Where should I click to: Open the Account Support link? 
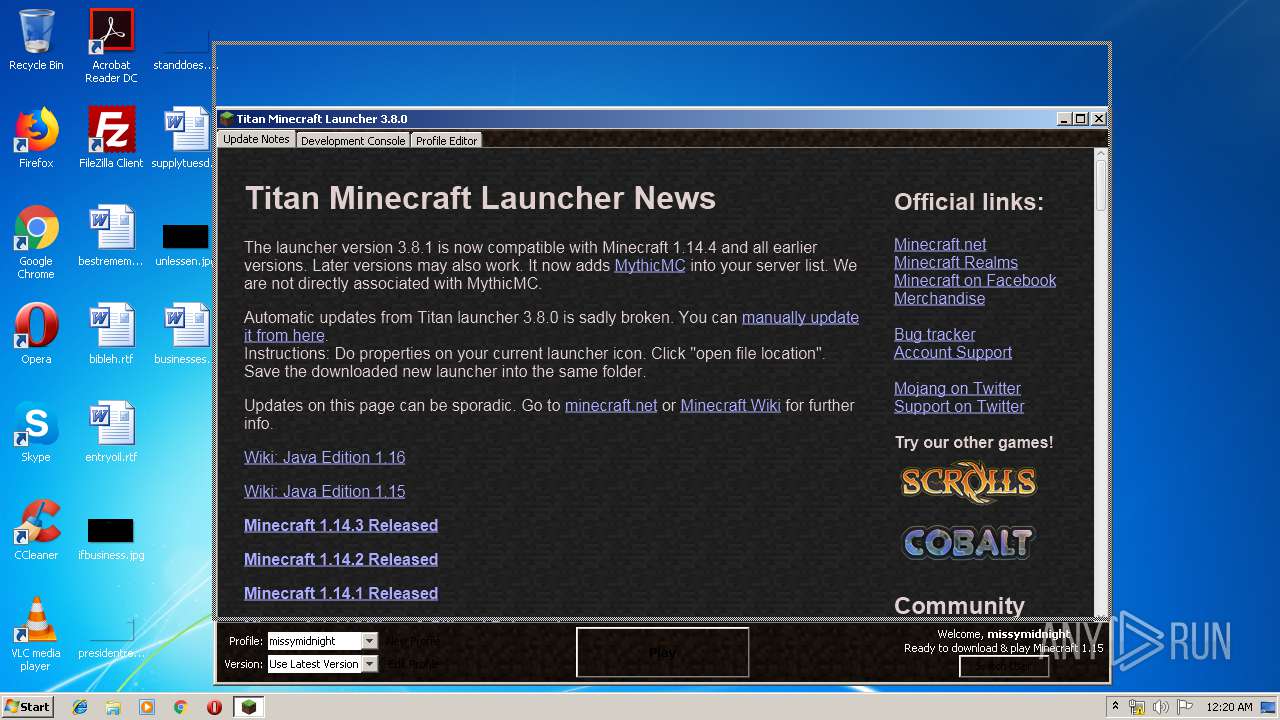[953, 352]
